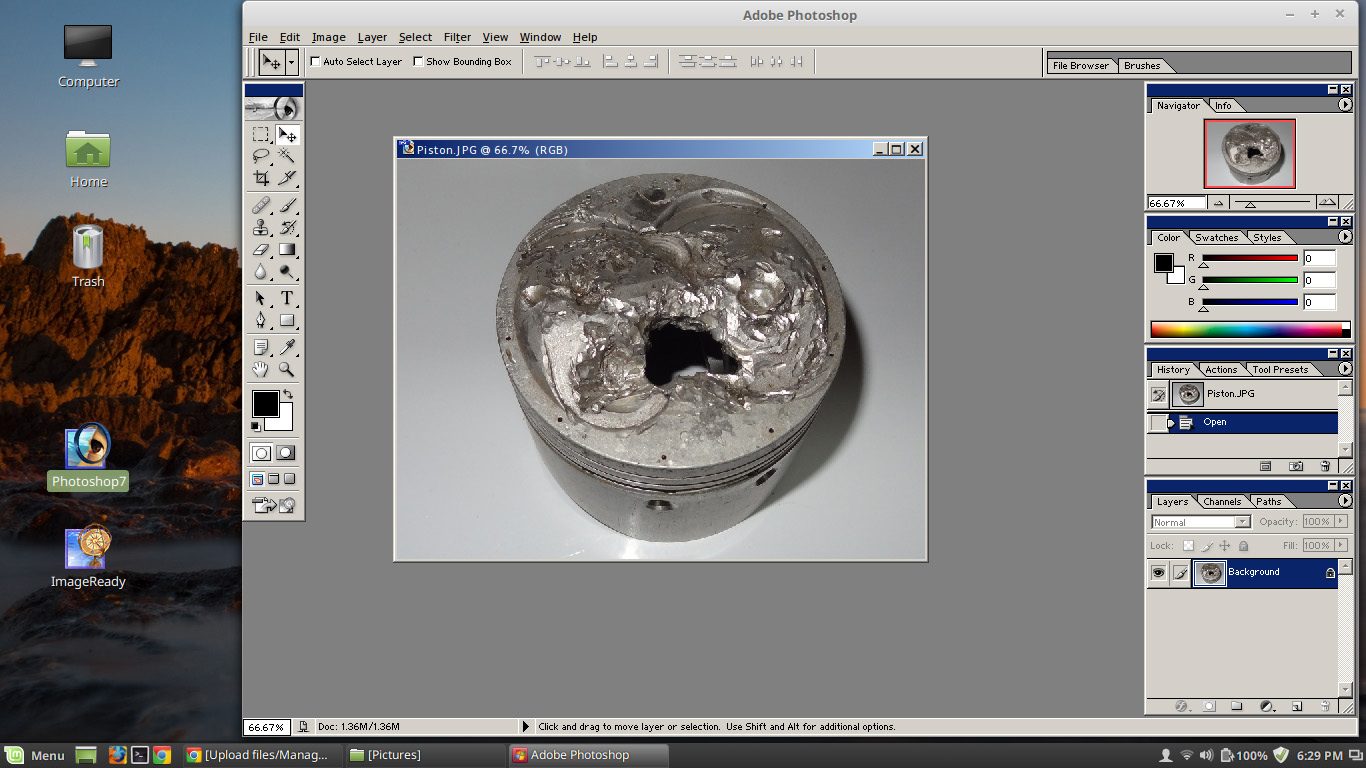Enable Show Bounding Box checkbox
The width and height of the screenshot is (1366, 768).
coord(418,61)
